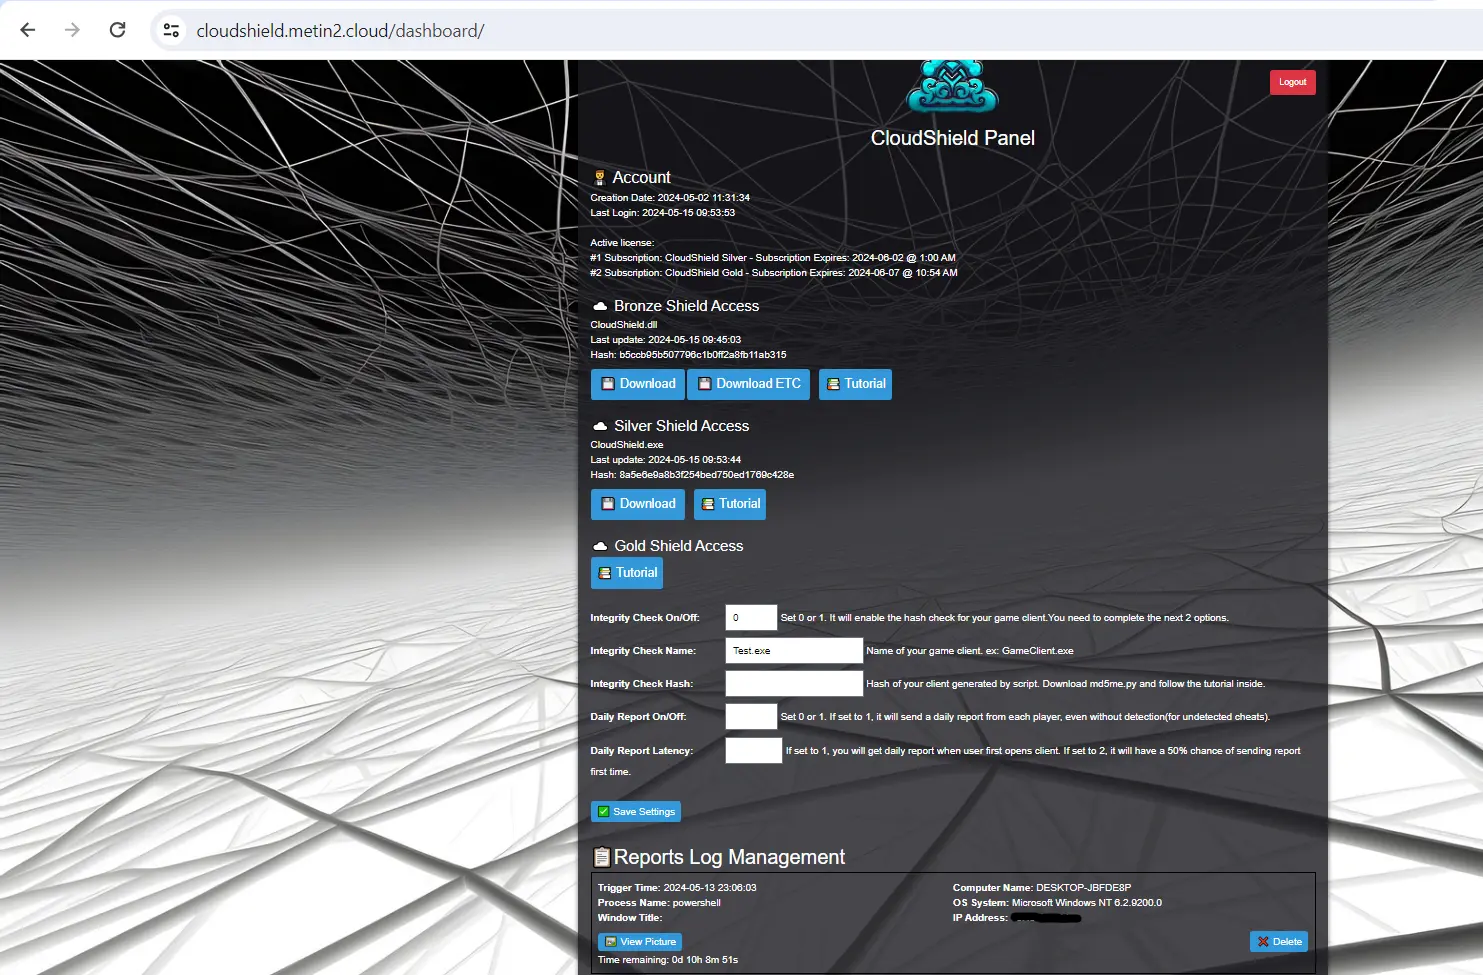Click the CloudShield Gold subscription line

click(774, 273)
